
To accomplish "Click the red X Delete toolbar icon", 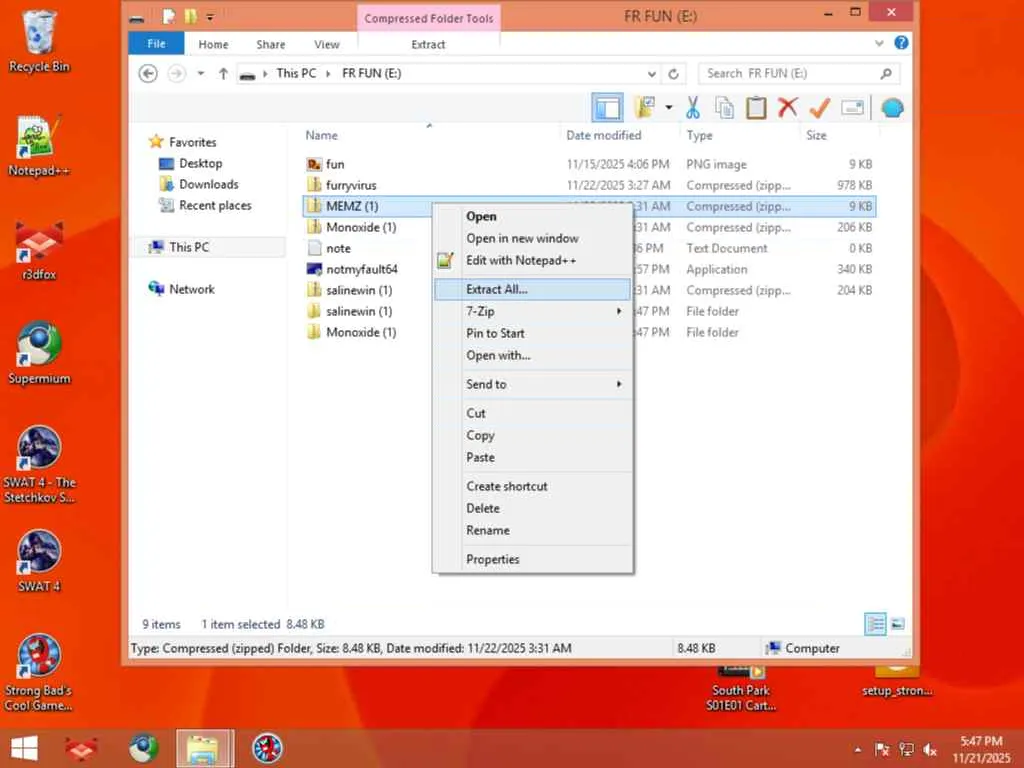I will pyautogui.click(x=788, y=108).
